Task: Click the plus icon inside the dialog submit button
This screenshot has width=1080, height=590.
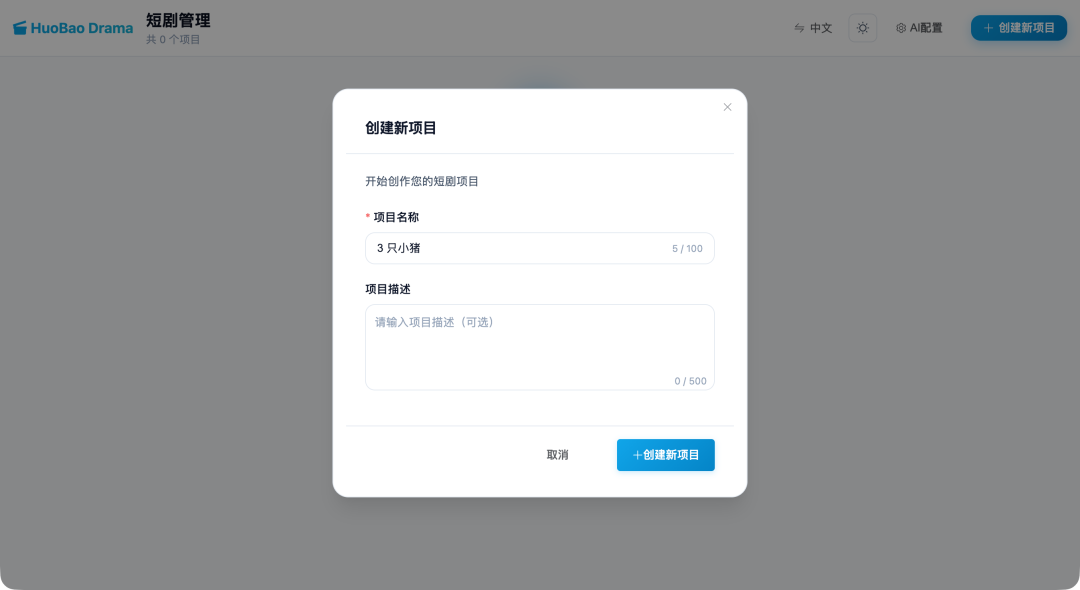Action: [636, 455]
